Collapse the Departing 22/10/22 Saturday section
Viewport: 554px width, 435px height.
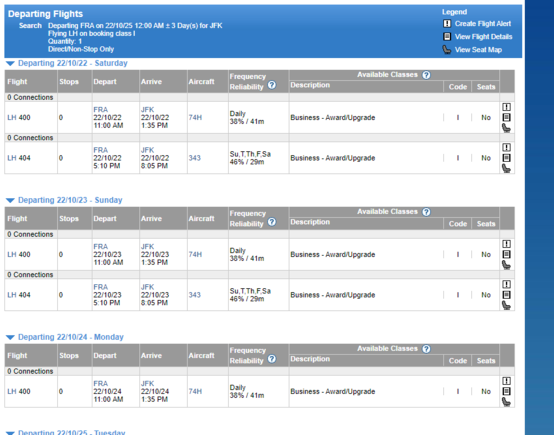point(10,64)
